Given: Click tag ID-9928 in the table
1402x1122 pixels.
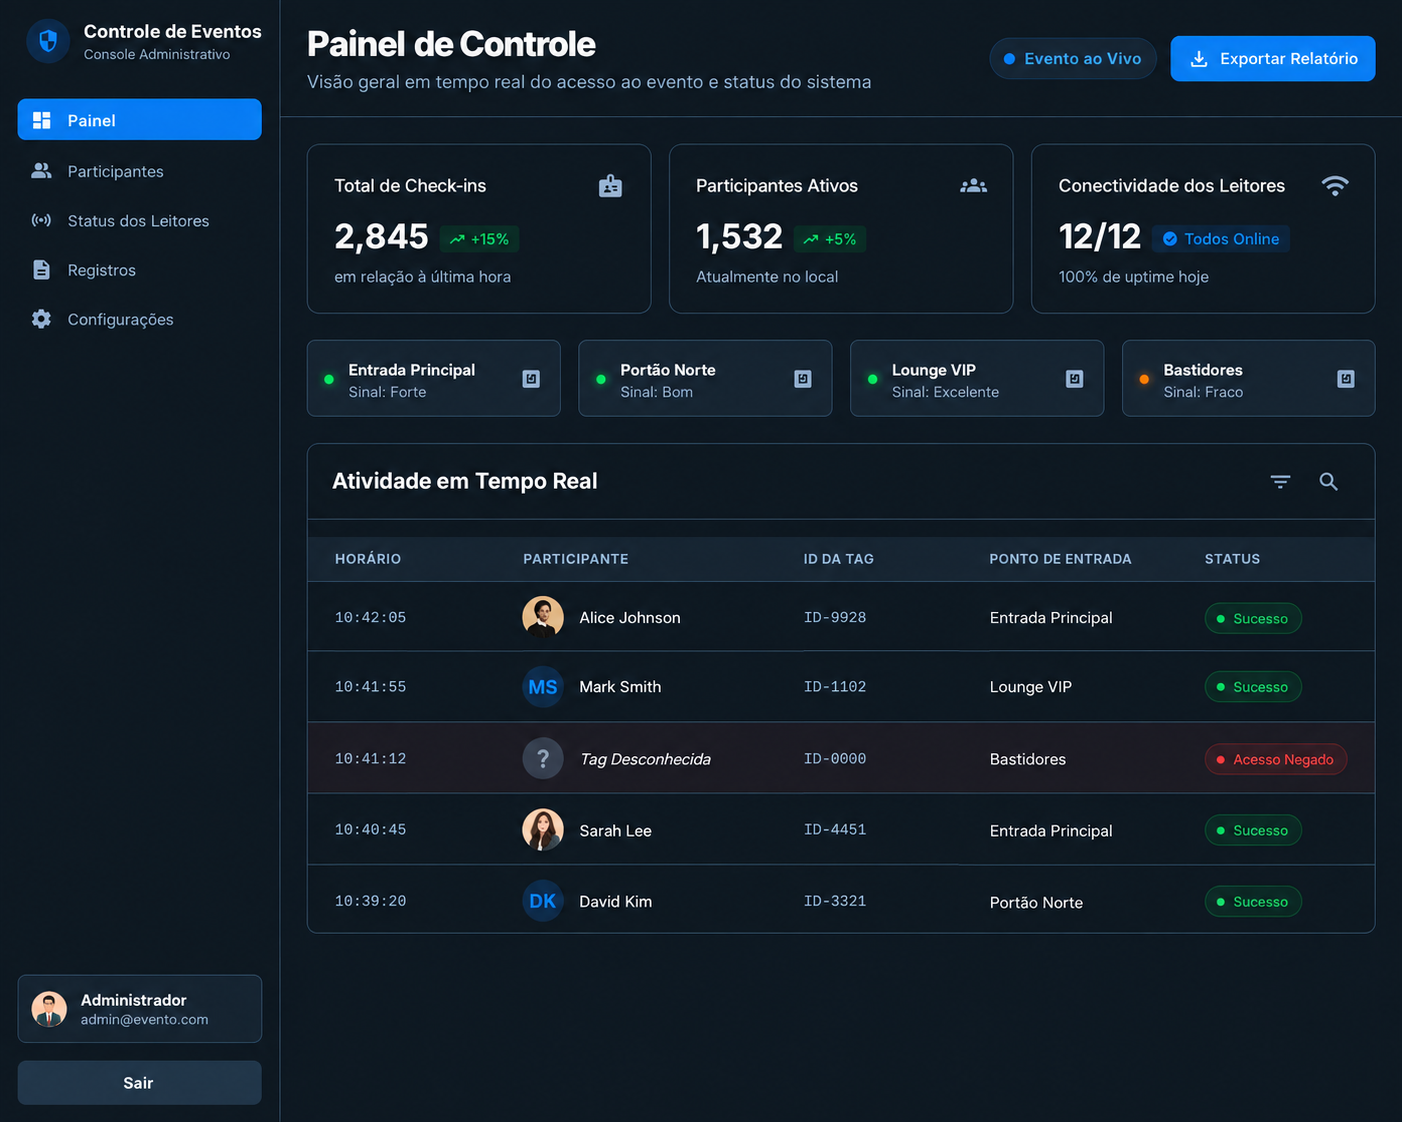Looking at the screenshot, I should point(835,618).
